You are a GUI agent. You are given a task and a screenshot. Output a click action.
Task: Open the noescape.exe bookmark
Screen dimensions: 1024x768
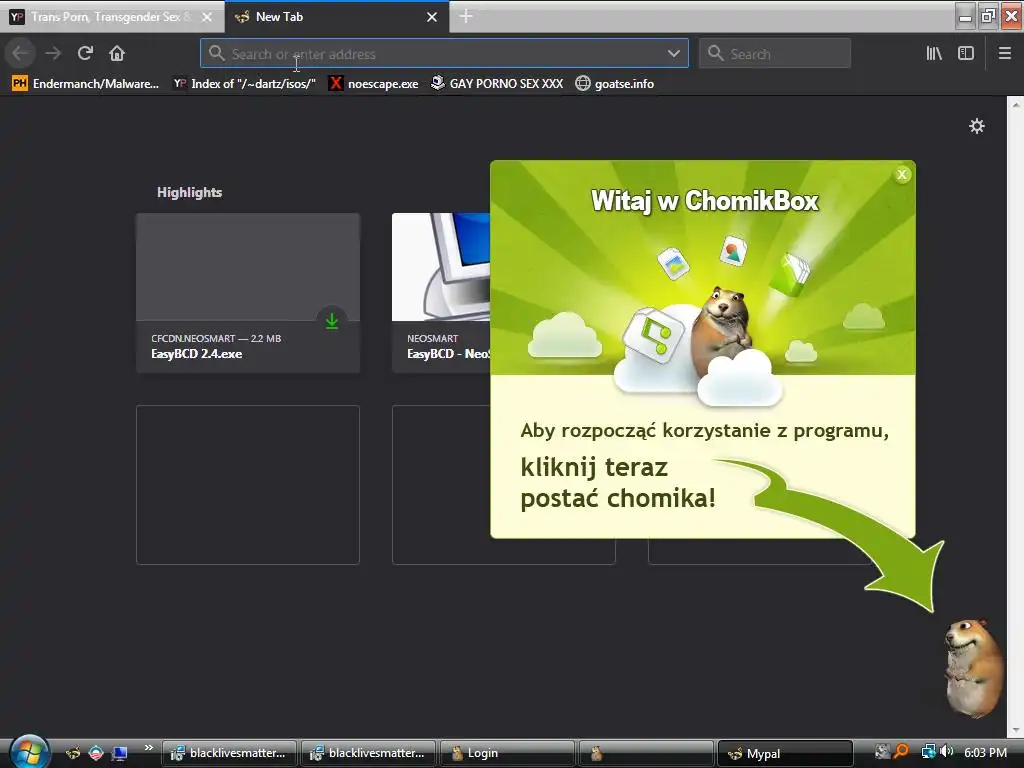[x=374, y=84]
